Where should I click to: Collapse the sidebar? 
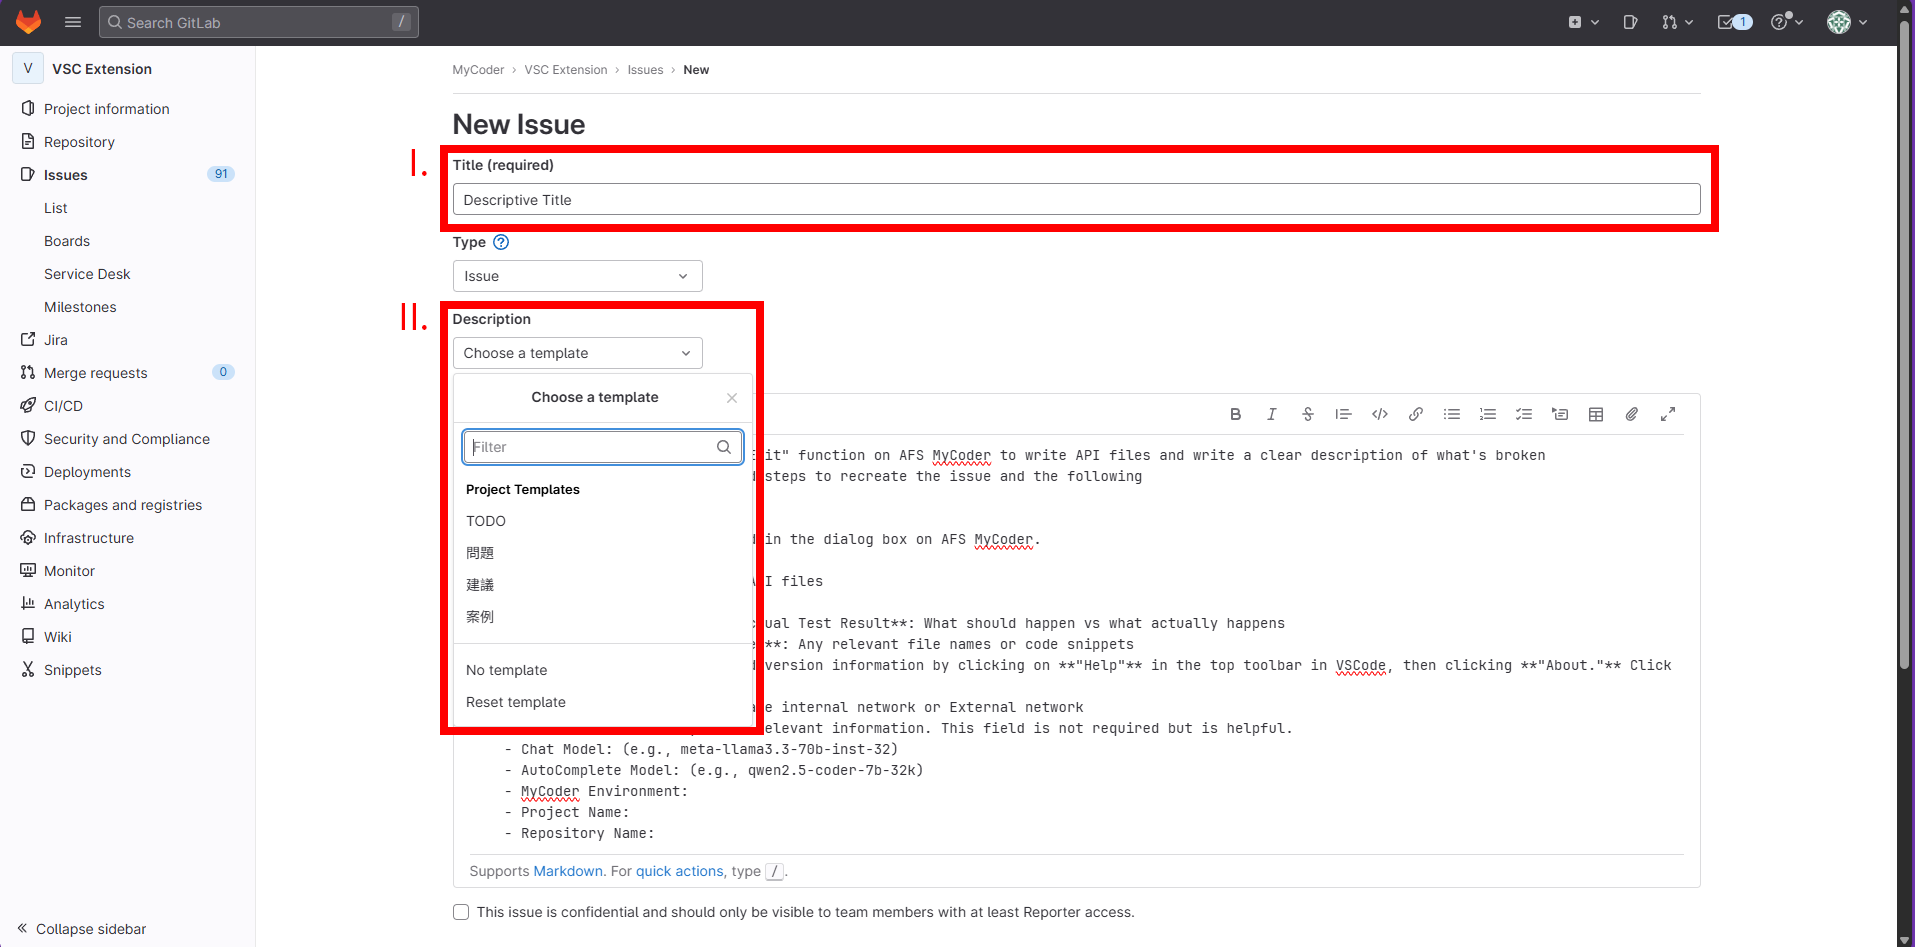coord(82,929)
